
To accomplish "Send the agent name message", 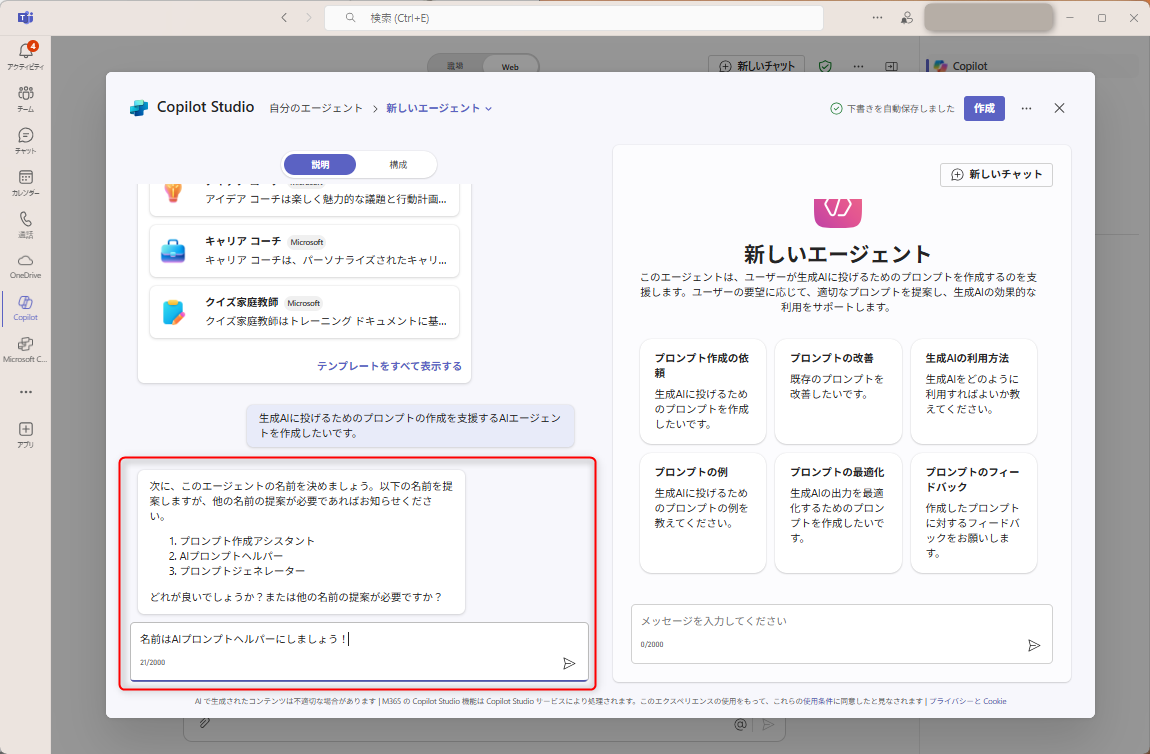I will click(x=569, y=664).
